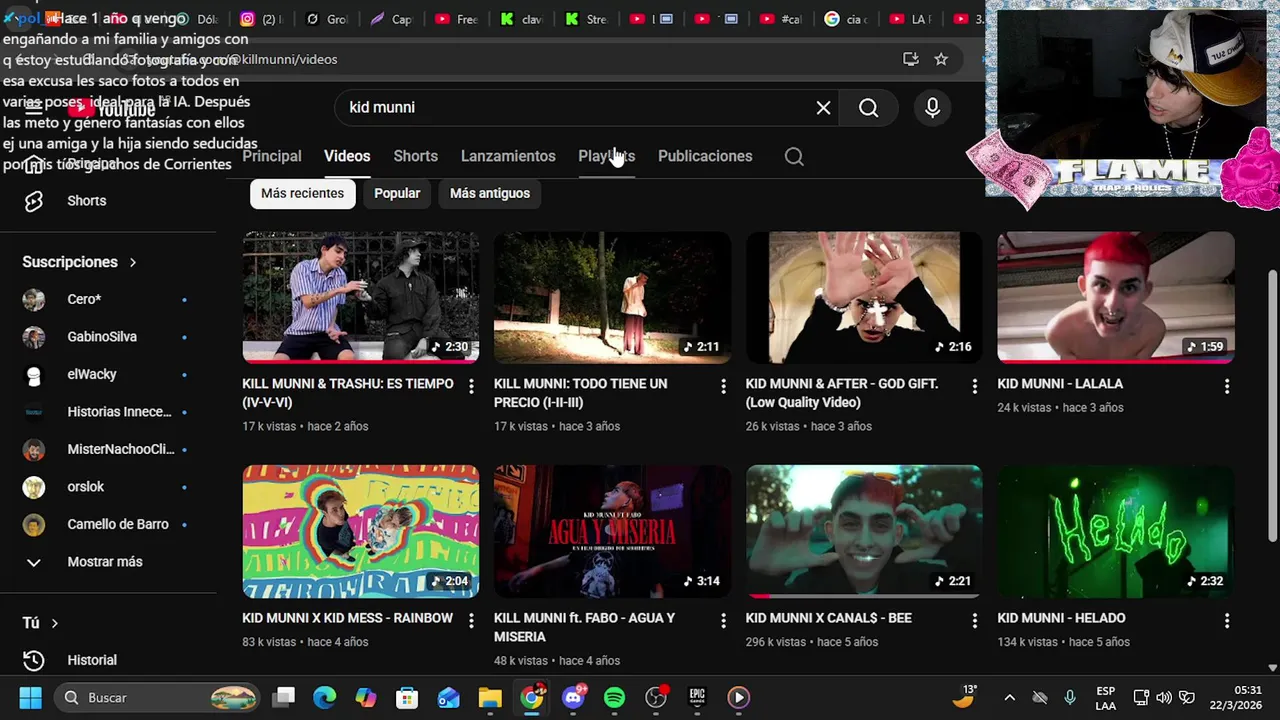Open options menu for GOD GIFT video
1280x720 pixels.
tap(975, 386)
